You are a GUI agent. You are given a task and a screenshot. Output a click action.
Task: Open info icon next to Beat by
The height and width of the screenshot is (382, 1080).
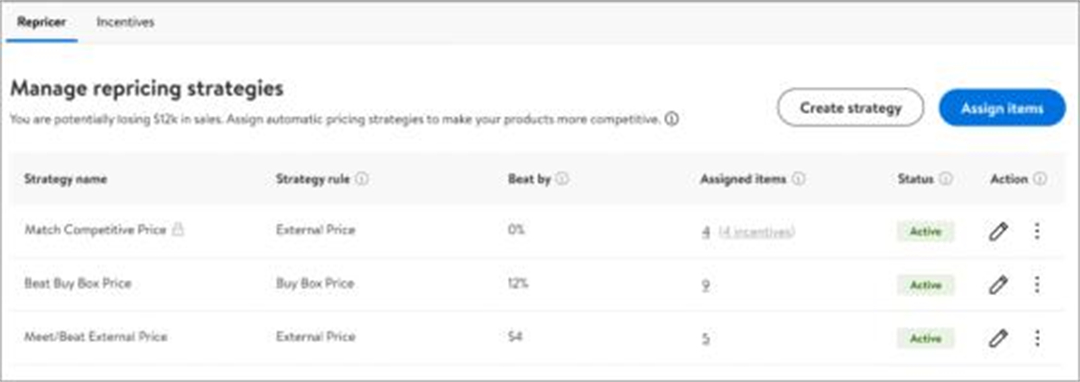[562, 179]
